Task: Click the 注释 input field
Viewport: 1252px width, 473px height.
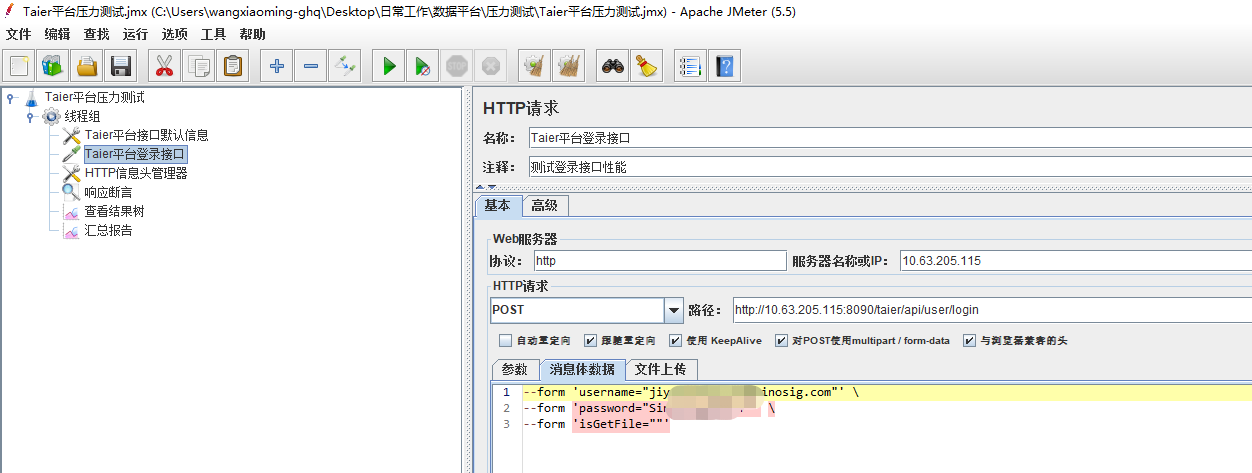Action: pyautogui.click(x=889, y=168)
